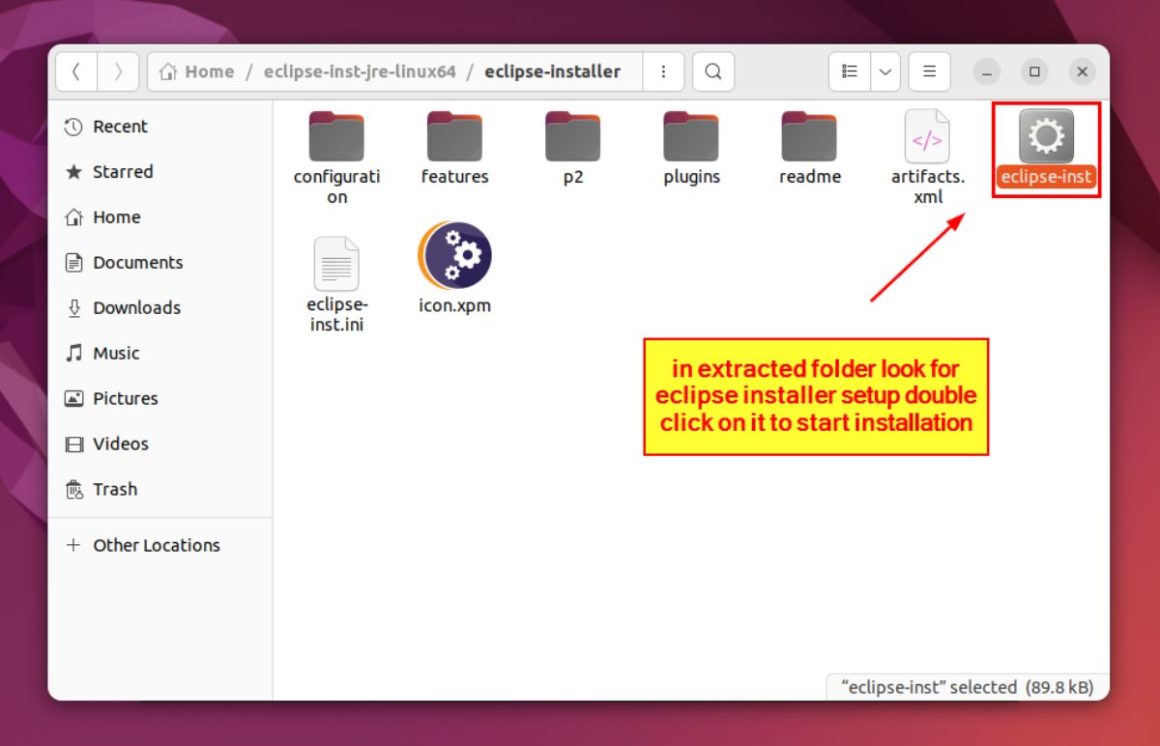The height and width of the screenshot is (746, 1160).
Task: Open the path bar three-dot menu
Action: (x=663, y=71)
